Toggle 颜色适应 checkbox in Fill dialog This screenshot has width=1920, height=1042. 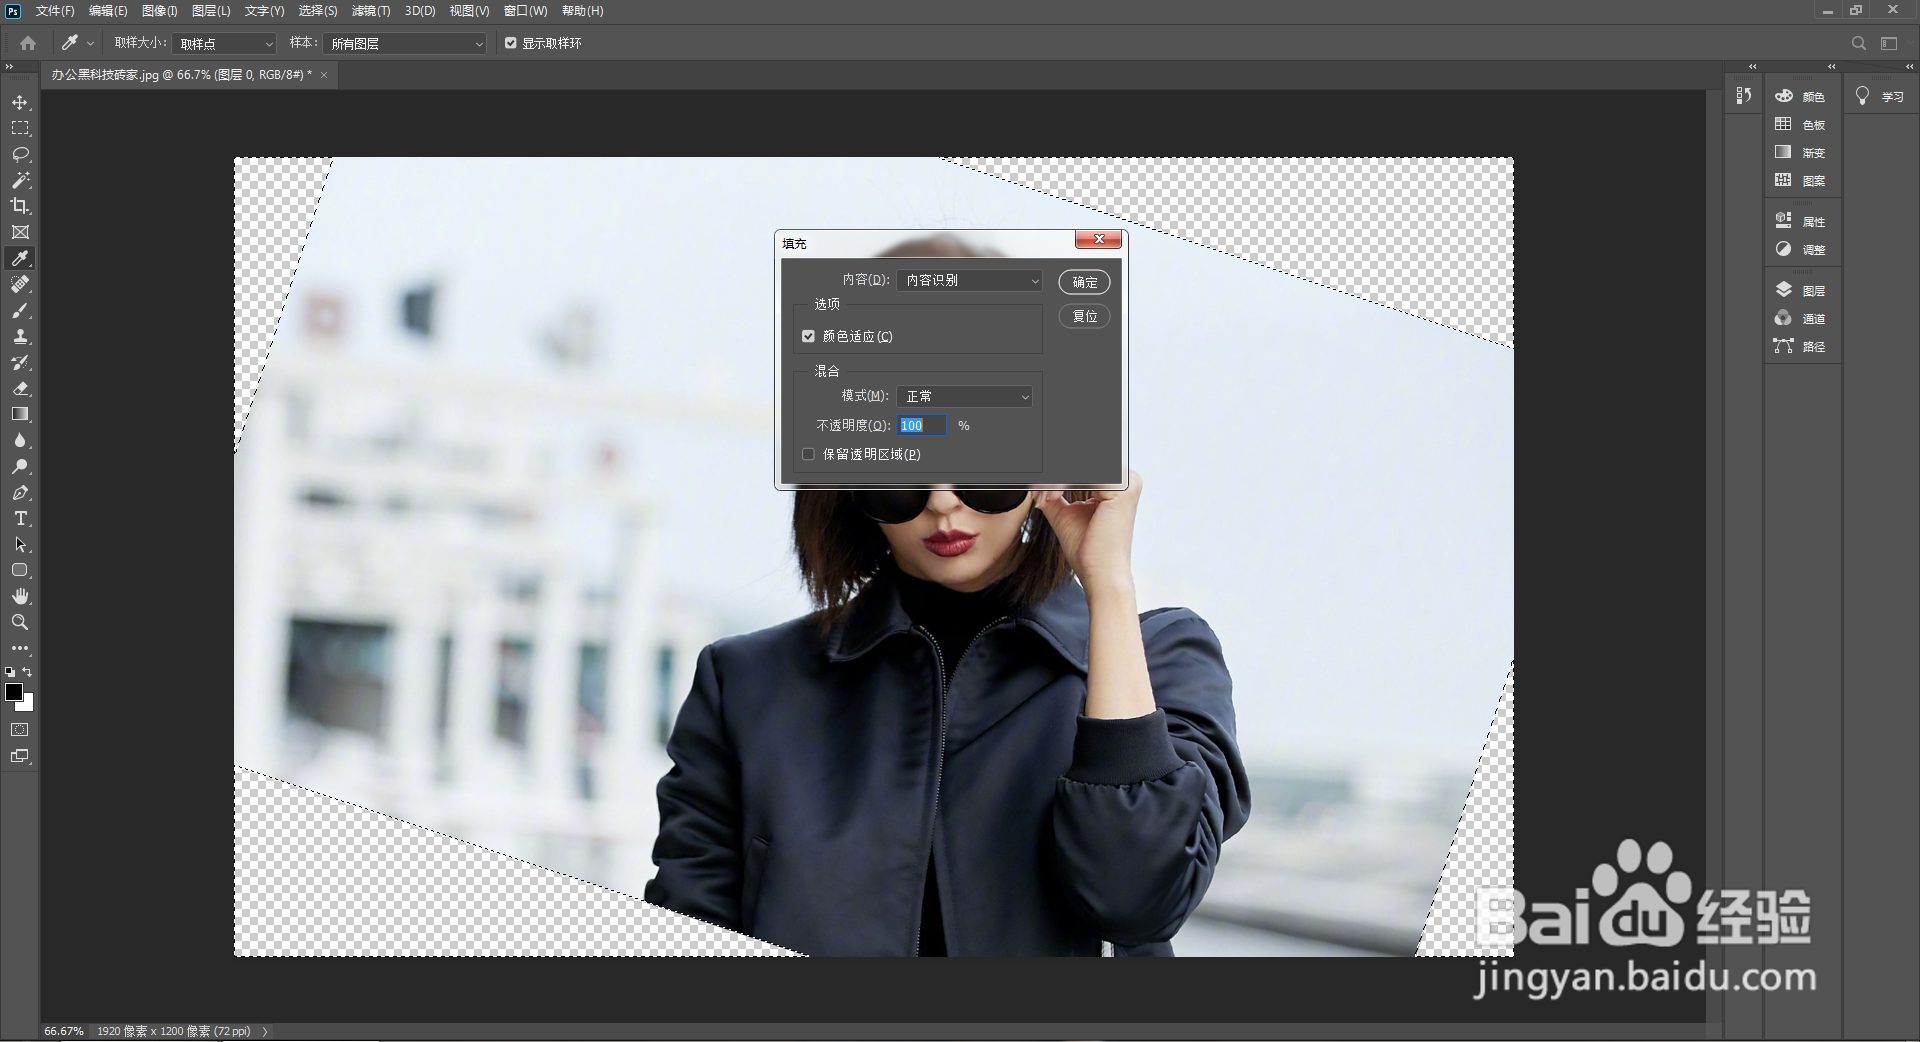point(808,337)
